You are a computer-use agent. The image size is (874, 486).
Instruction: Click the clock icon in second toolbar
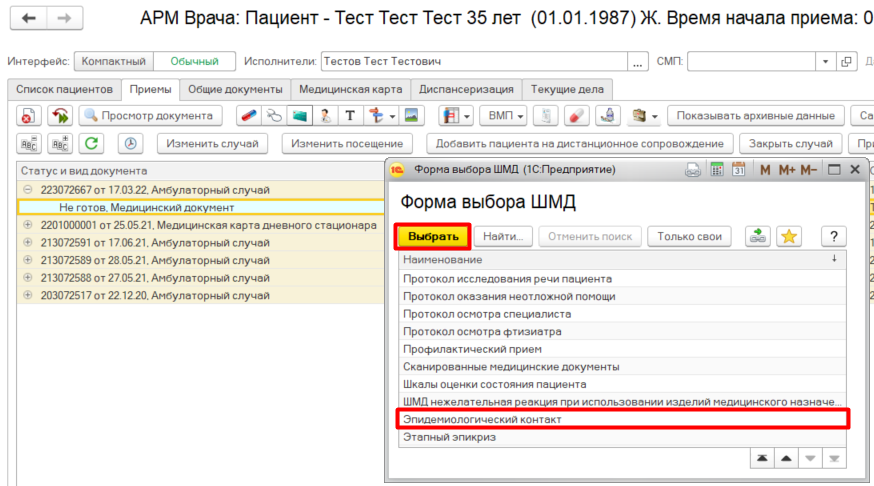point(131,143)
